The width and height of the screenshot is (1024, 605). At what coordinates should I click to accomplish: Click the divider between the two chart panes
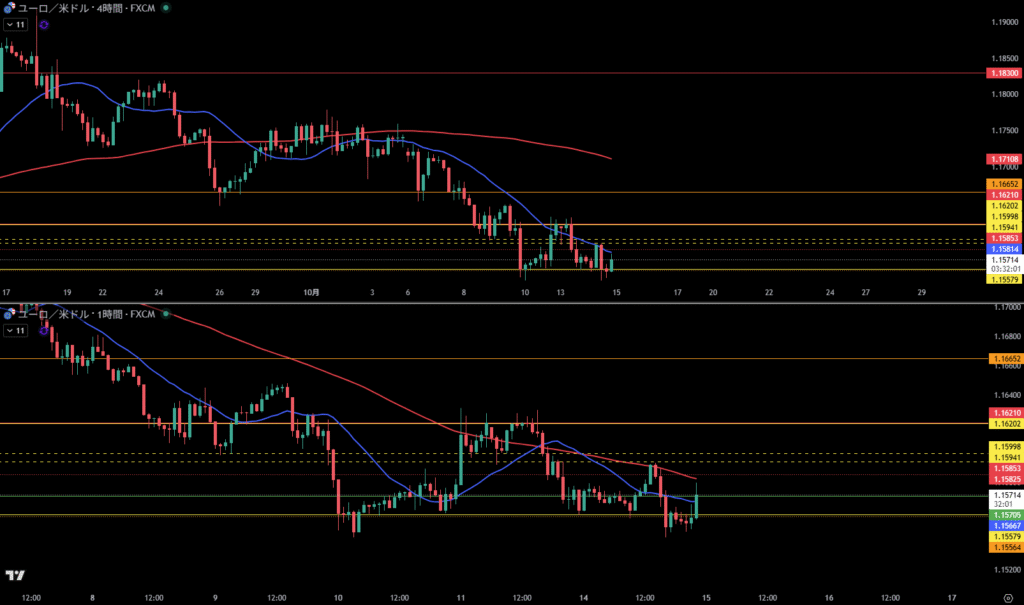click(x=512, y=303)
